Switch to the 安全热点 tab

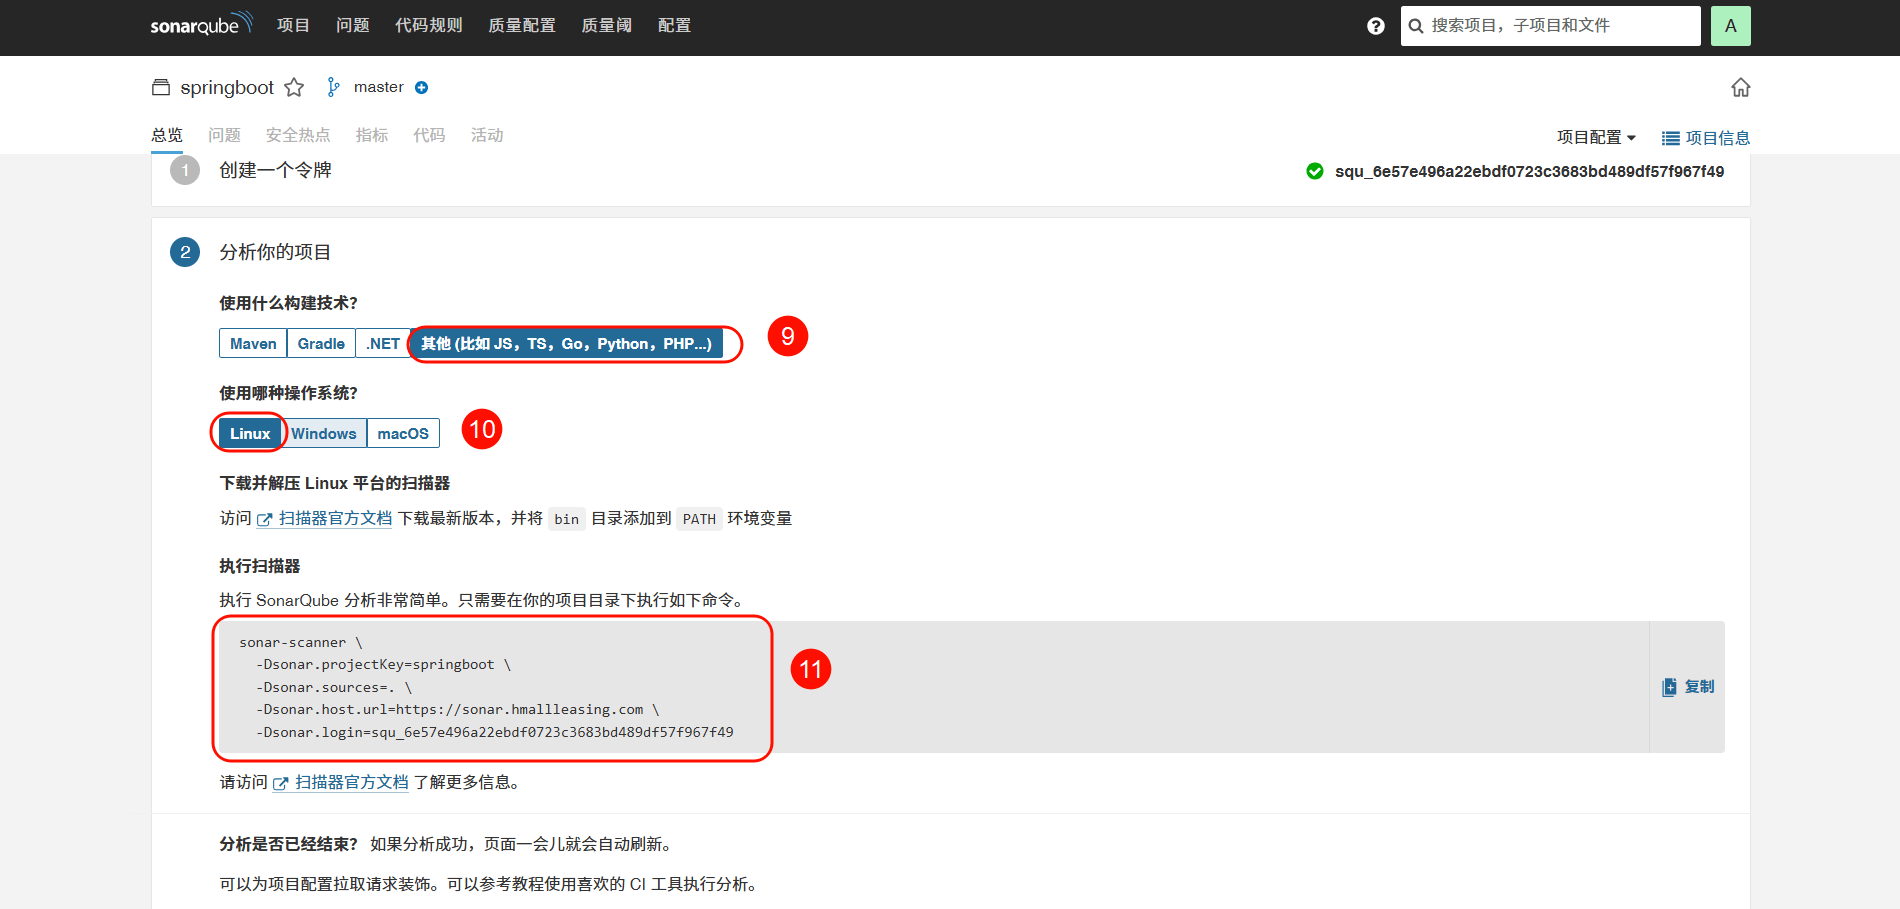point(298,135)
